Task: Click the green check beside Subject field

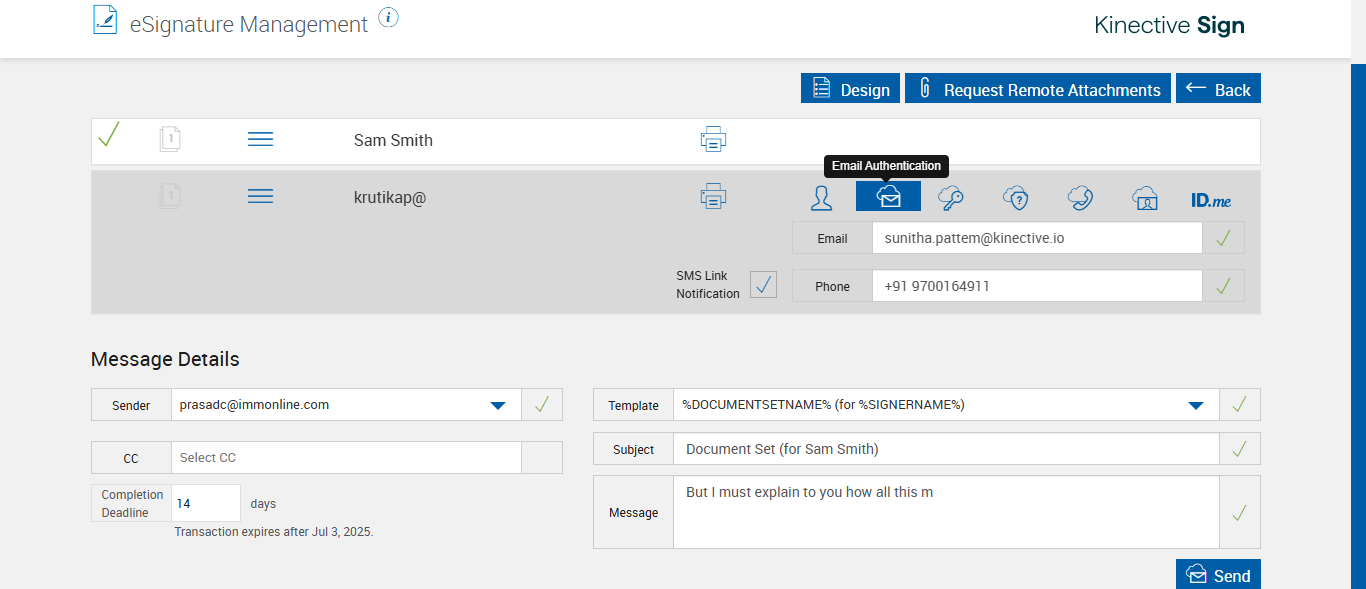Action: coord(1240,449)
